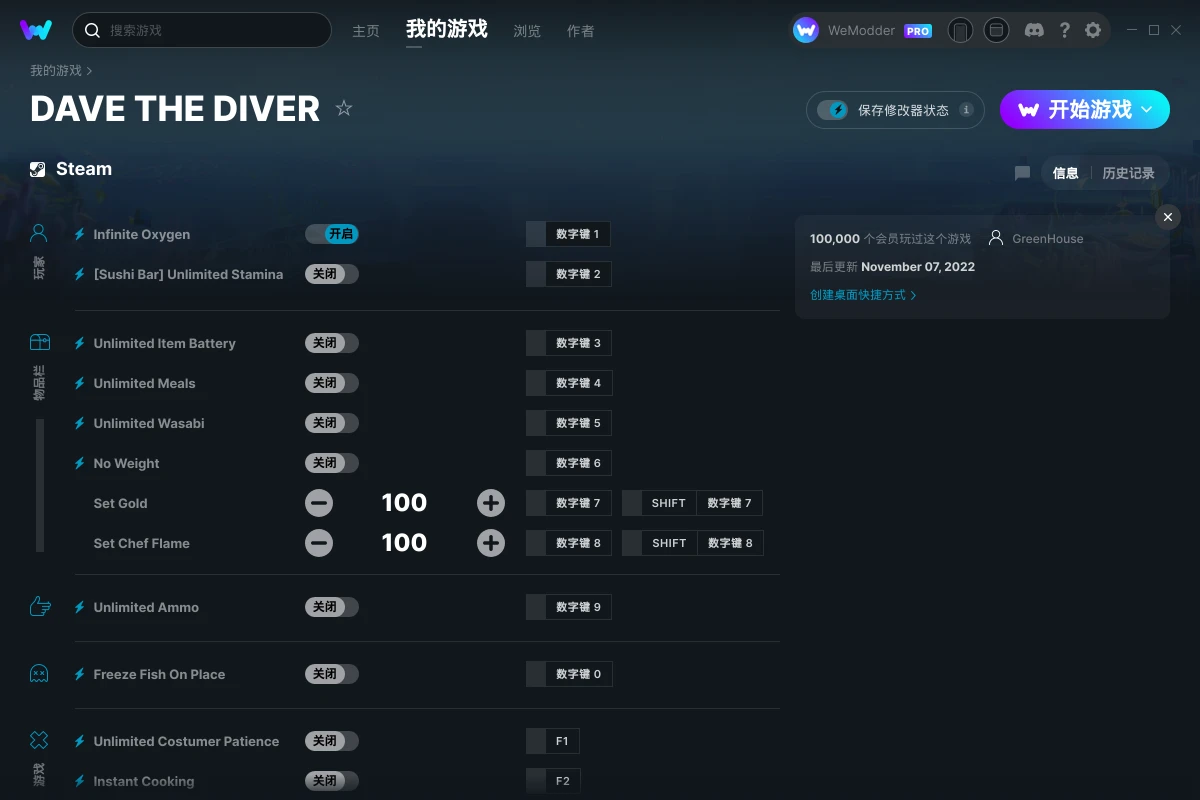This screenshot has width=1200, height=800.
Task: Enable Instant Cooking toggle
Action: click(332, 781)
